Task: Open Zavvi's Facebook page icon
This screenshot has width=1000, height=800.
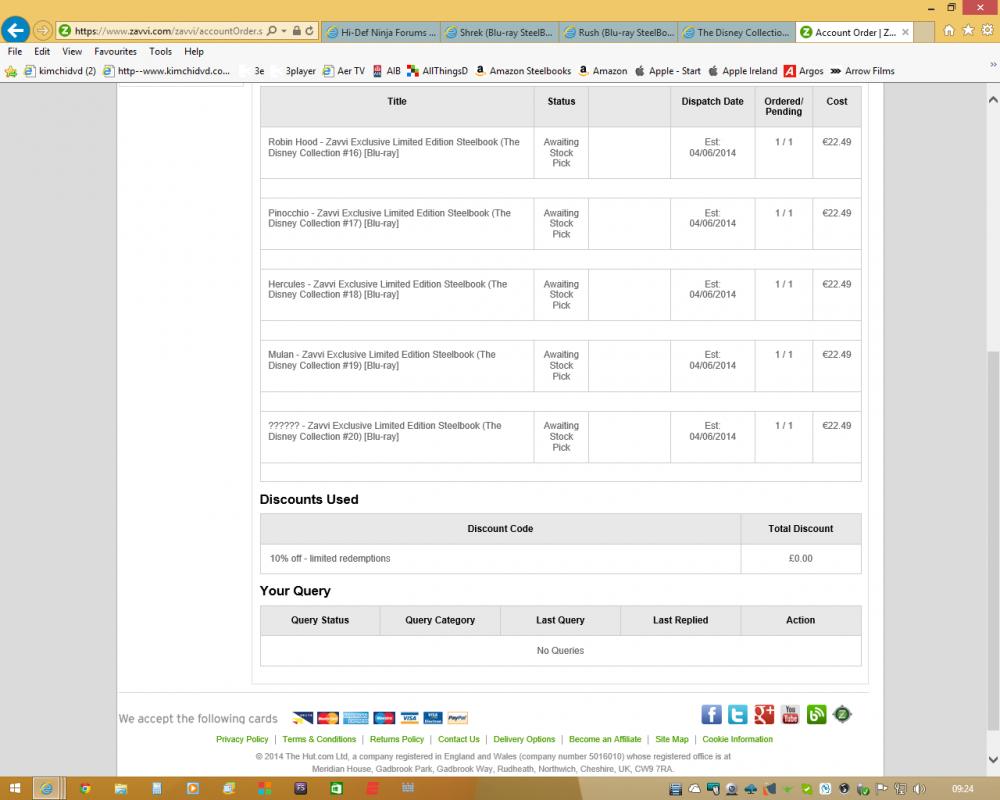Action: 712,715
